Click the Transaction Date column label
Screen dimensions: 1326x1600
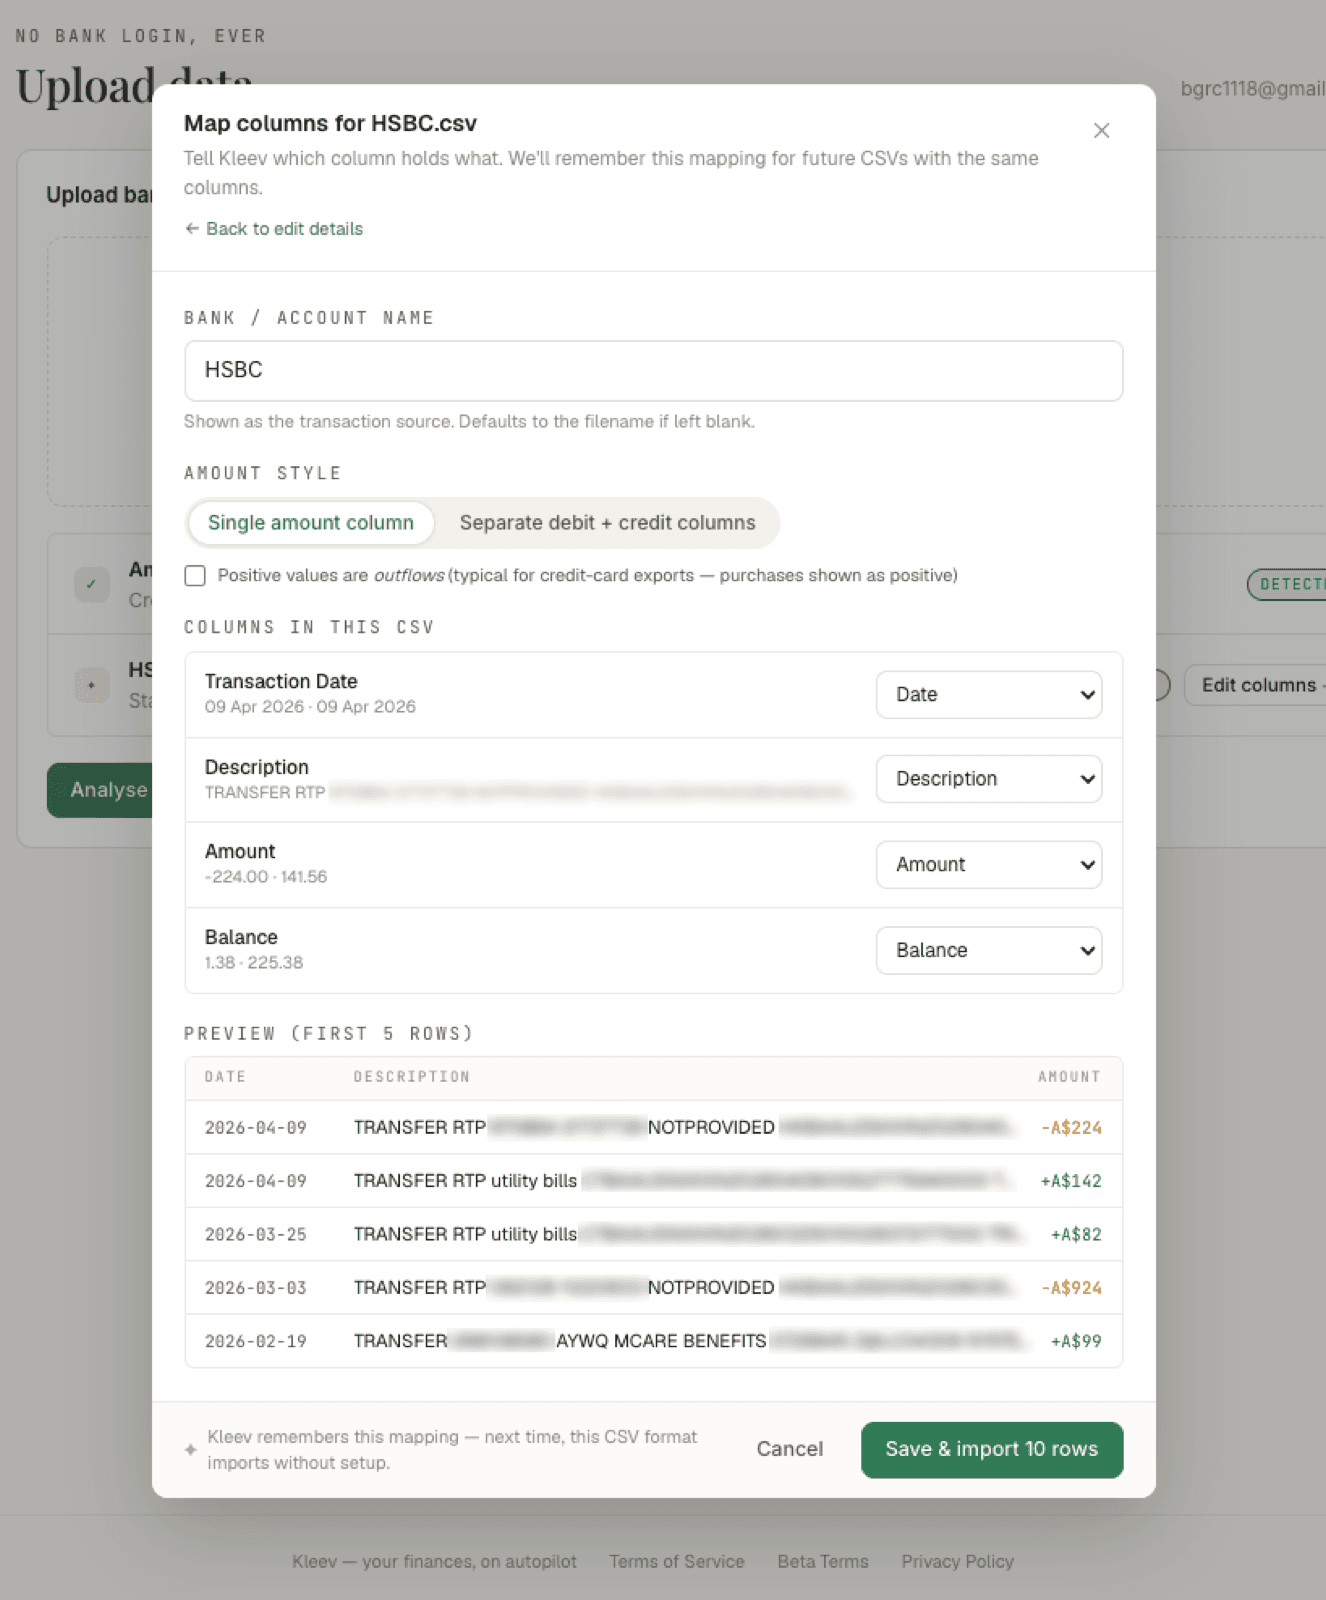pyautogui.click(x=281, y=681)
